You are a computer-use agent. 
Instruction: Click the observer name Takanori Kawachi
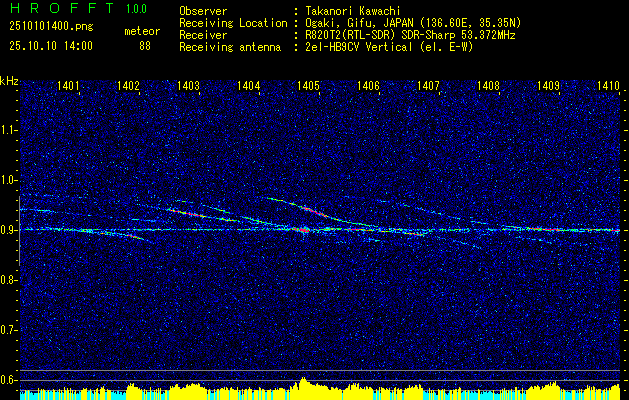353,12
